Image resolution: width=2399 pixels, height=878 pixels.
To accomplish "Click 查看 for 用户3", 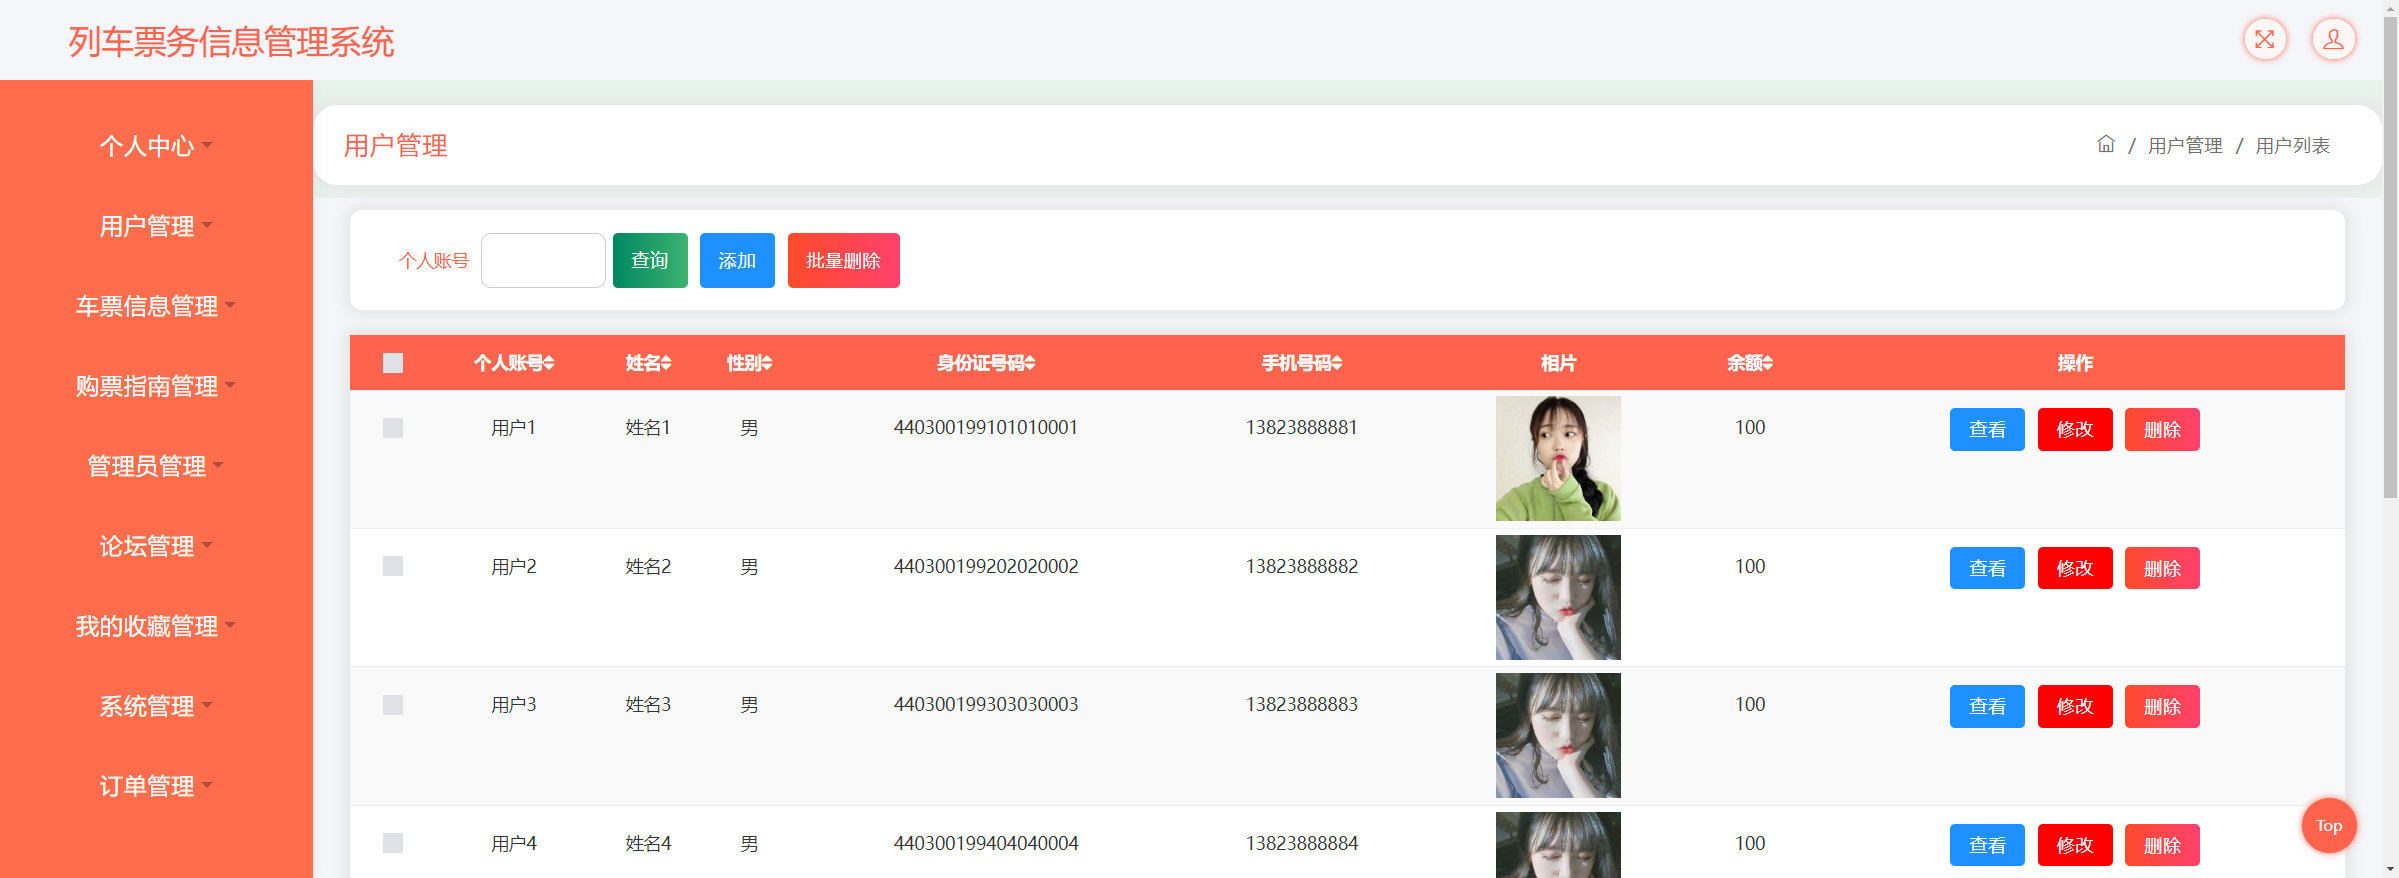I will (1987, 706).
